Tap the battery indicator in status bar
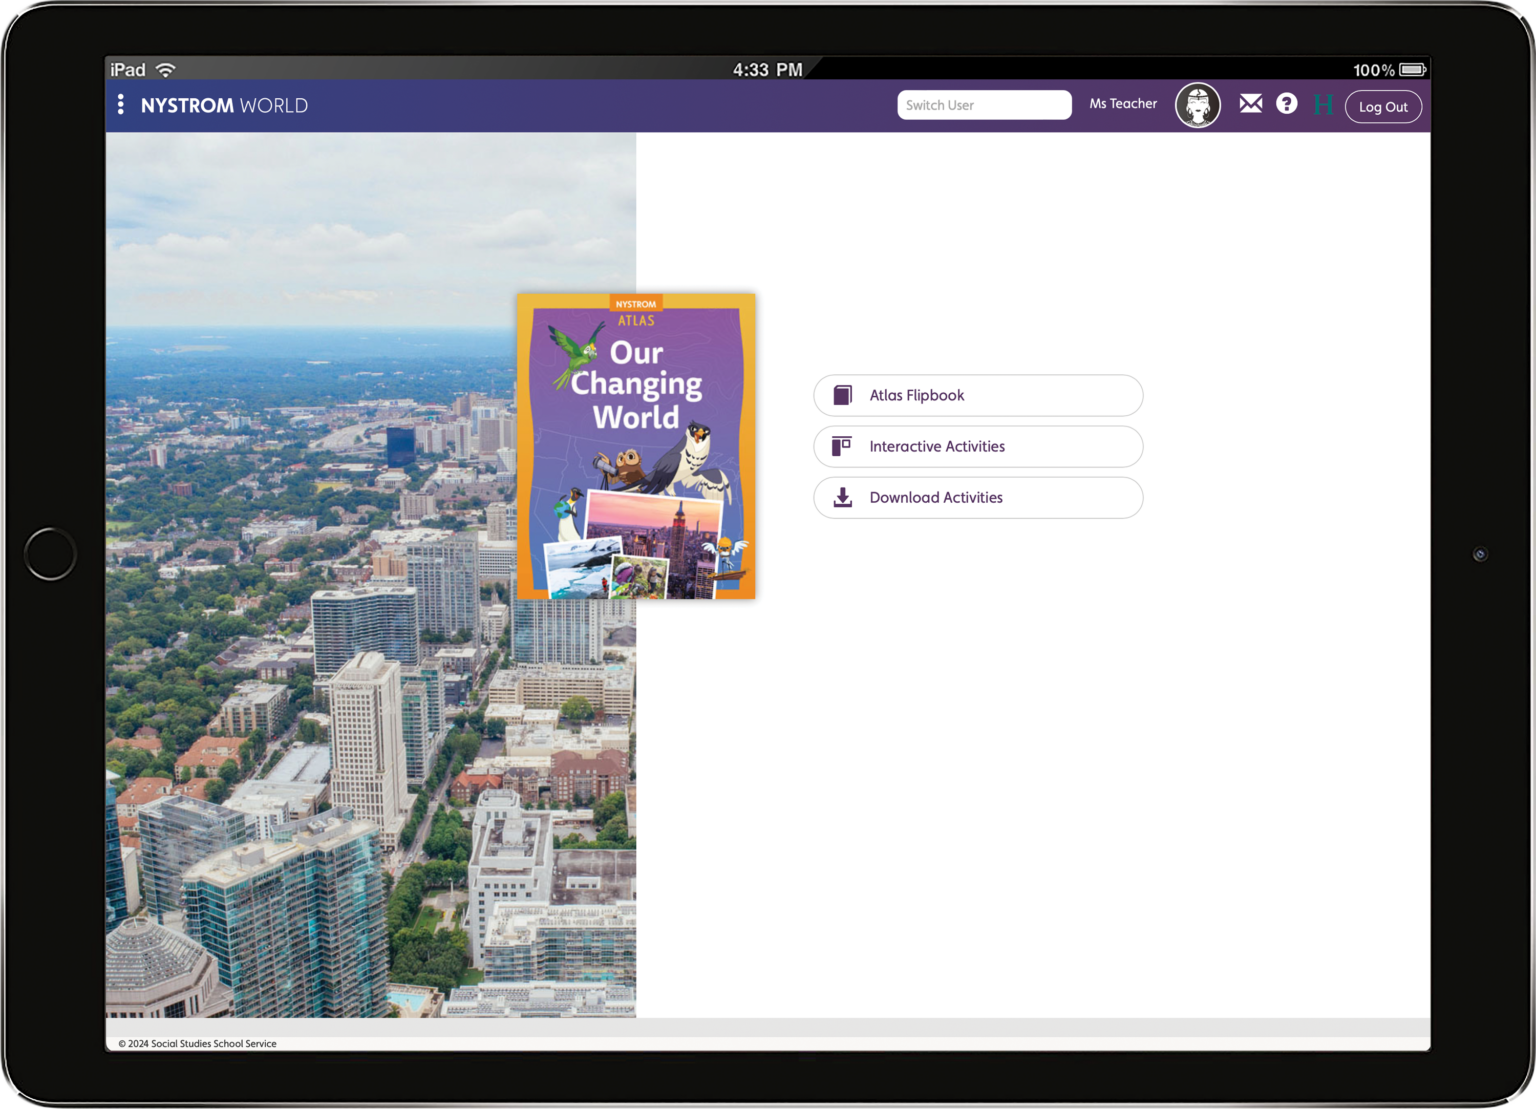The image size is (1536, 1109). (1412, 70)
